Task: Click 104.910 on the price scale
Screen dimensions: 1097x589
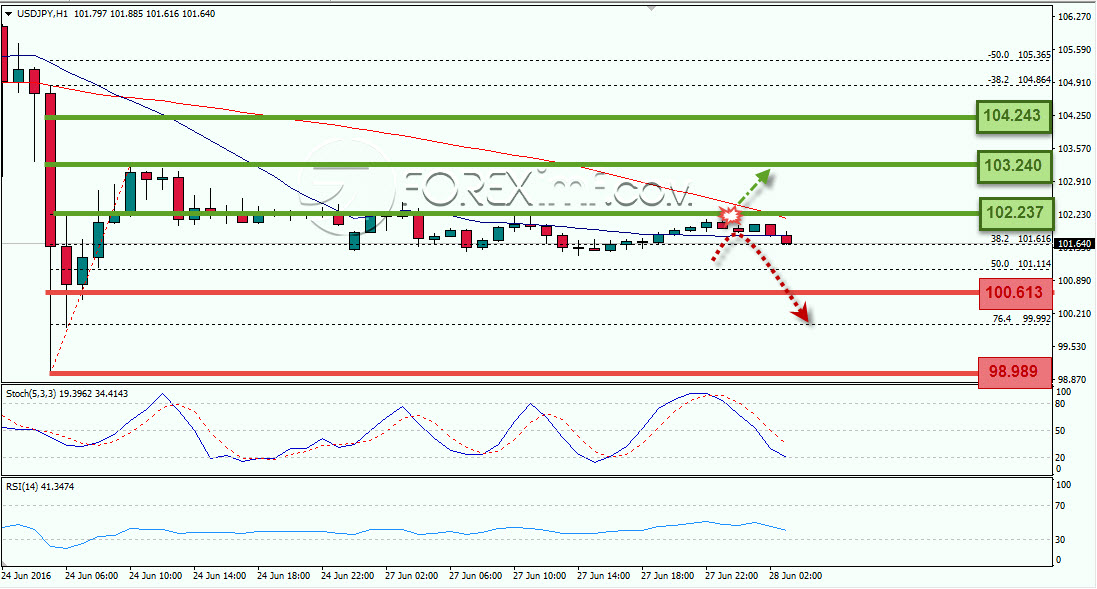Action: click(1075, 83)
